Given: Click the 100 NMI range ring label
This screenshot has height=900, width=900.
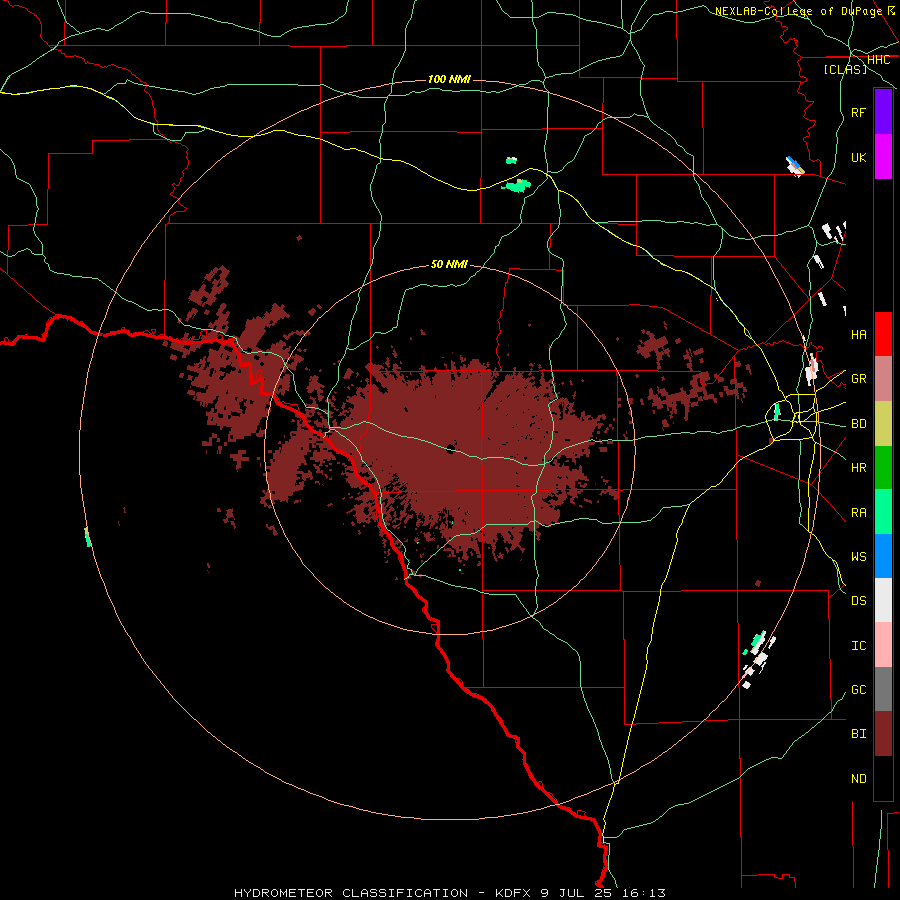Looking at the screenshot, I should point(449,79).
